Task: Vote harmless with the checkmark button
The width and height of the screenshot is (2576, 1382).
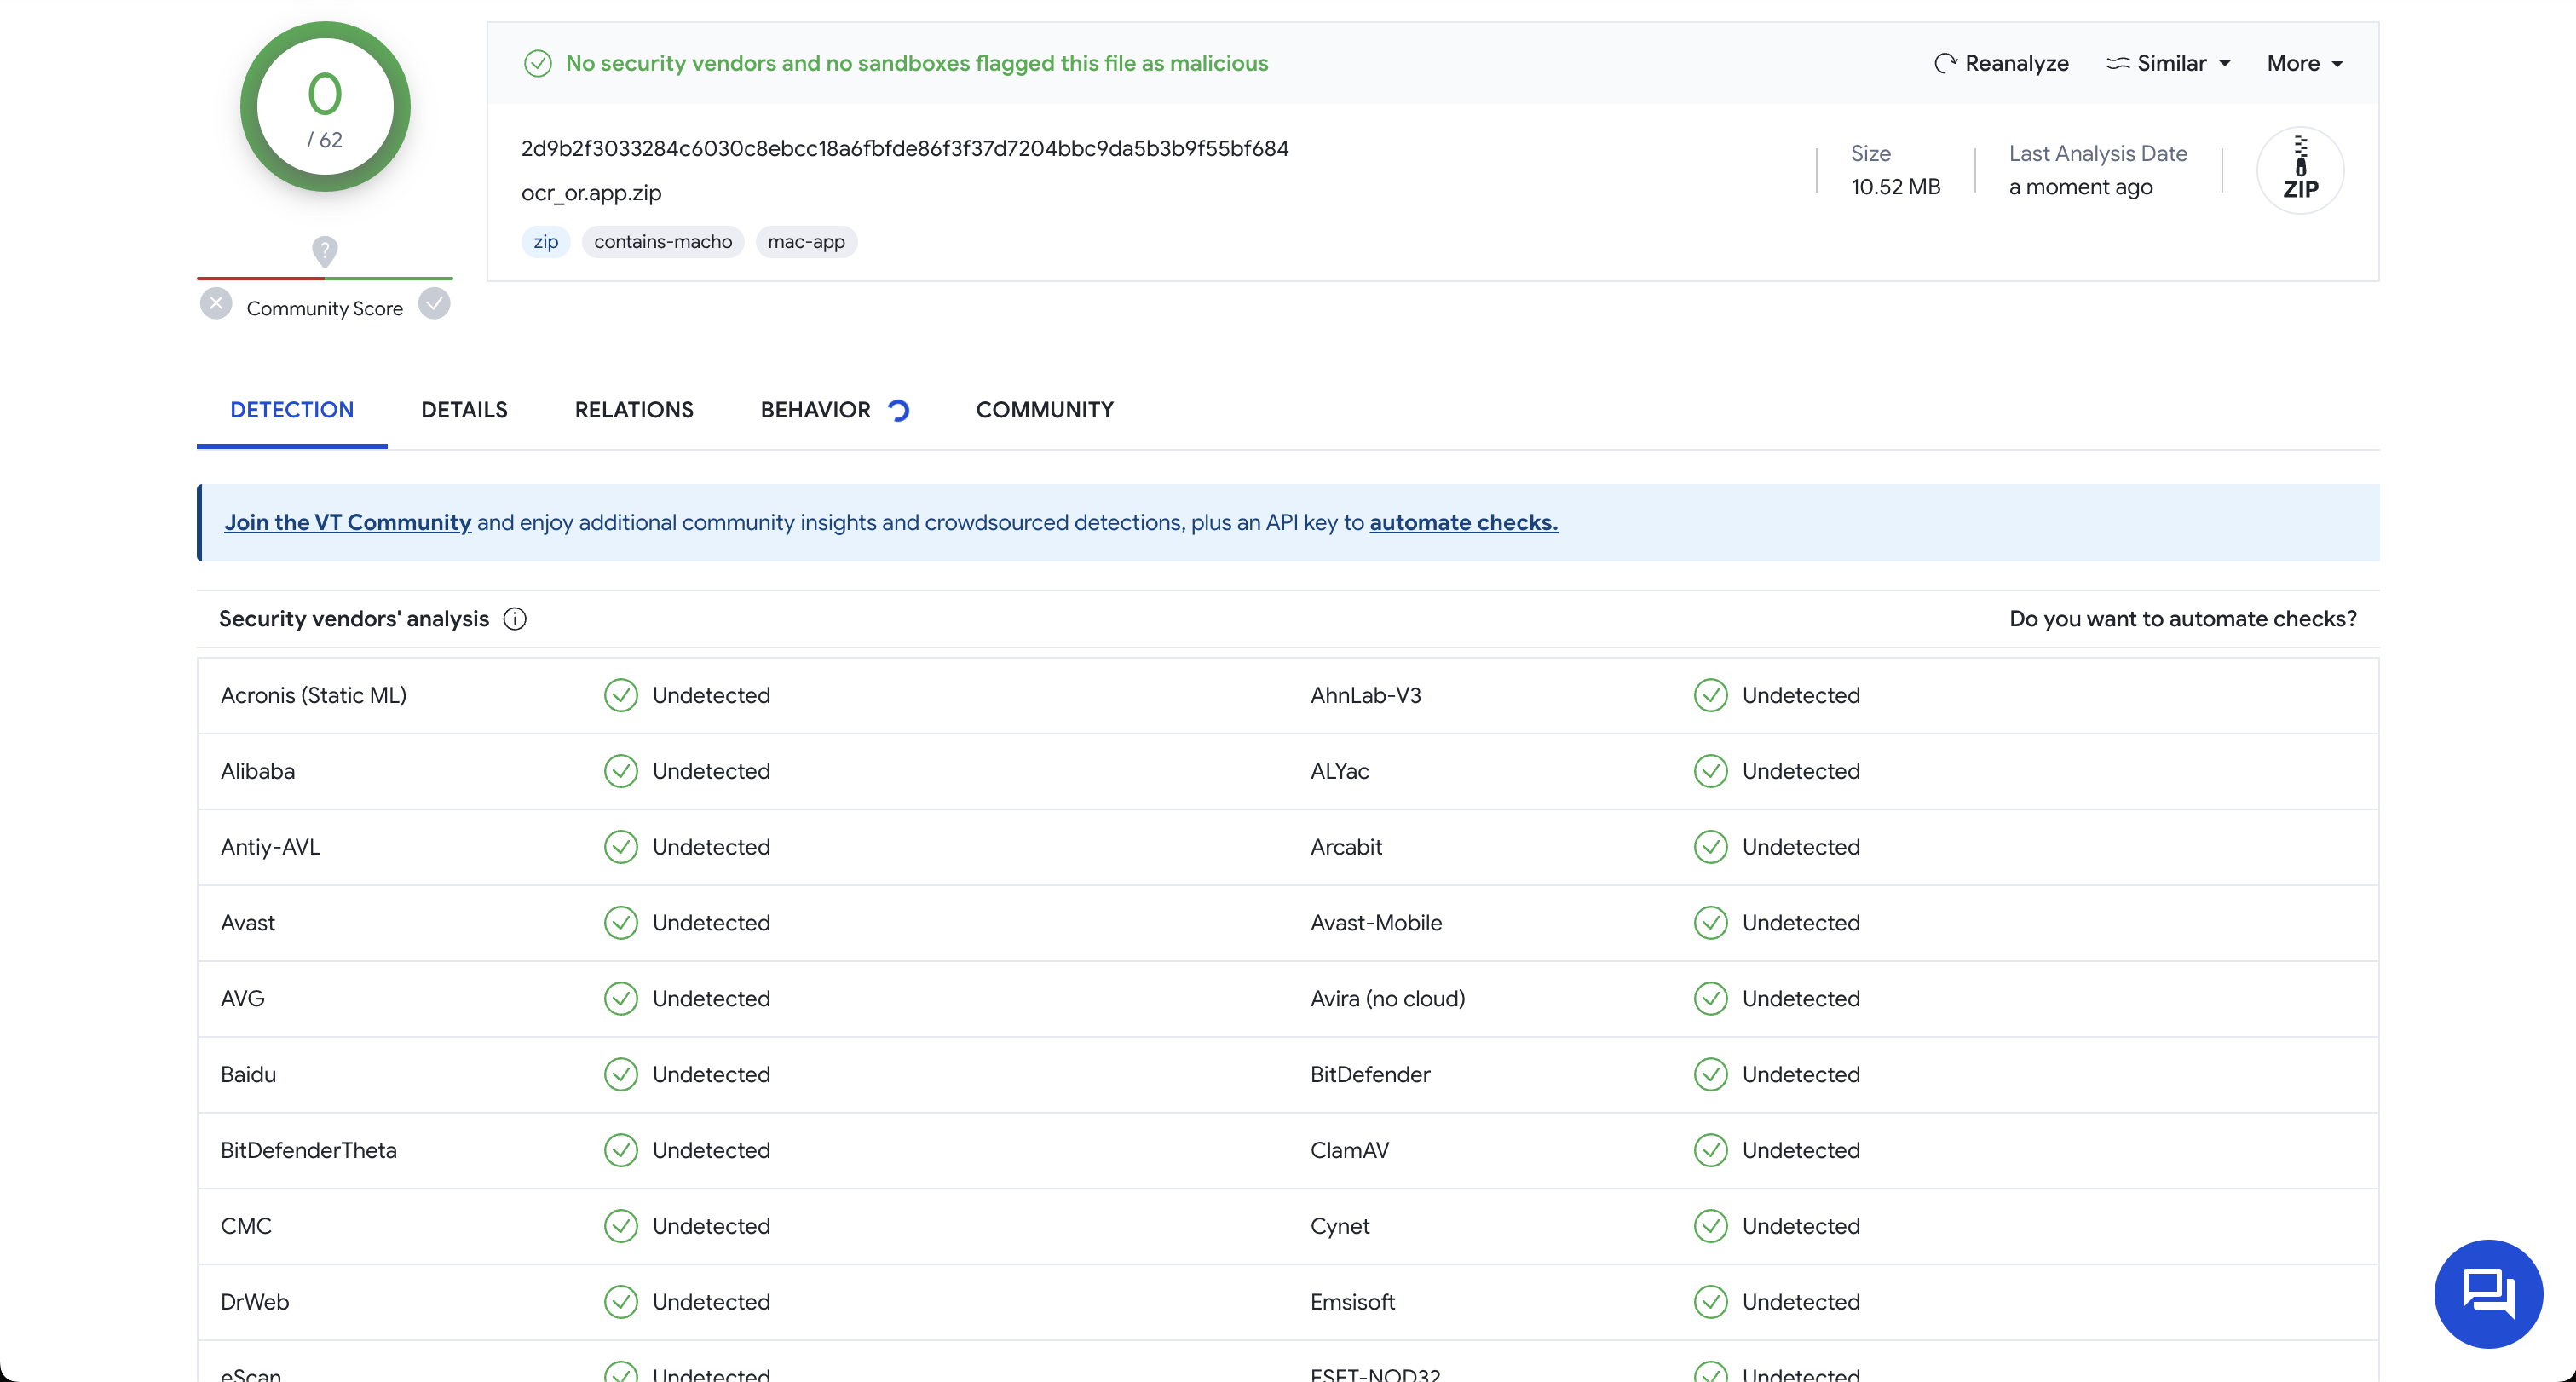Action: (434, 304)
